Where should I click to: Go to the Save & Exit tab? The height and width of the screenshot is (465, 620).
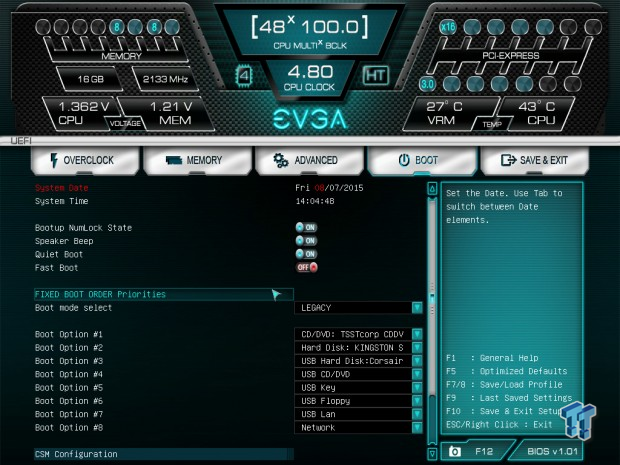click(535, 160)
